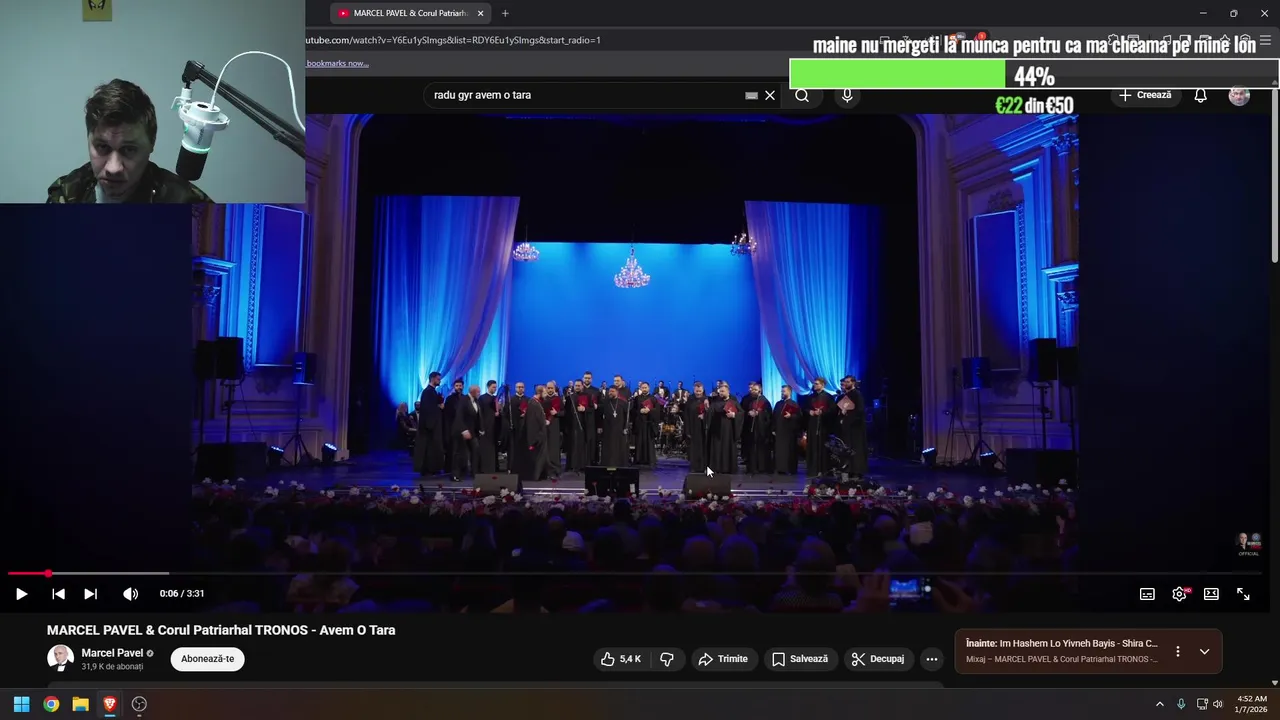Viewport: 1280px width, 720px height.
Task: Open the Windows Start menu
Action: coord(21,704)
